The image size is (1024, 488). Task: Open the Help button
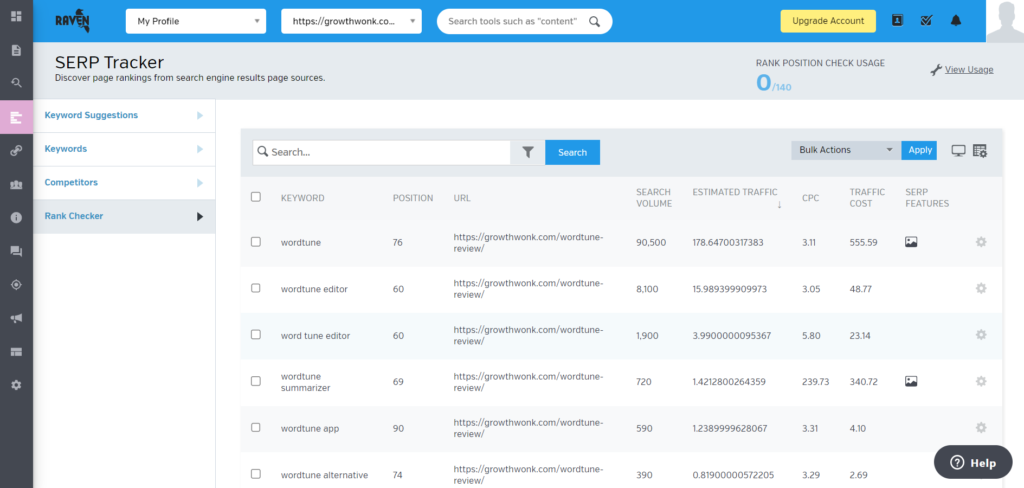pos(973,463)
